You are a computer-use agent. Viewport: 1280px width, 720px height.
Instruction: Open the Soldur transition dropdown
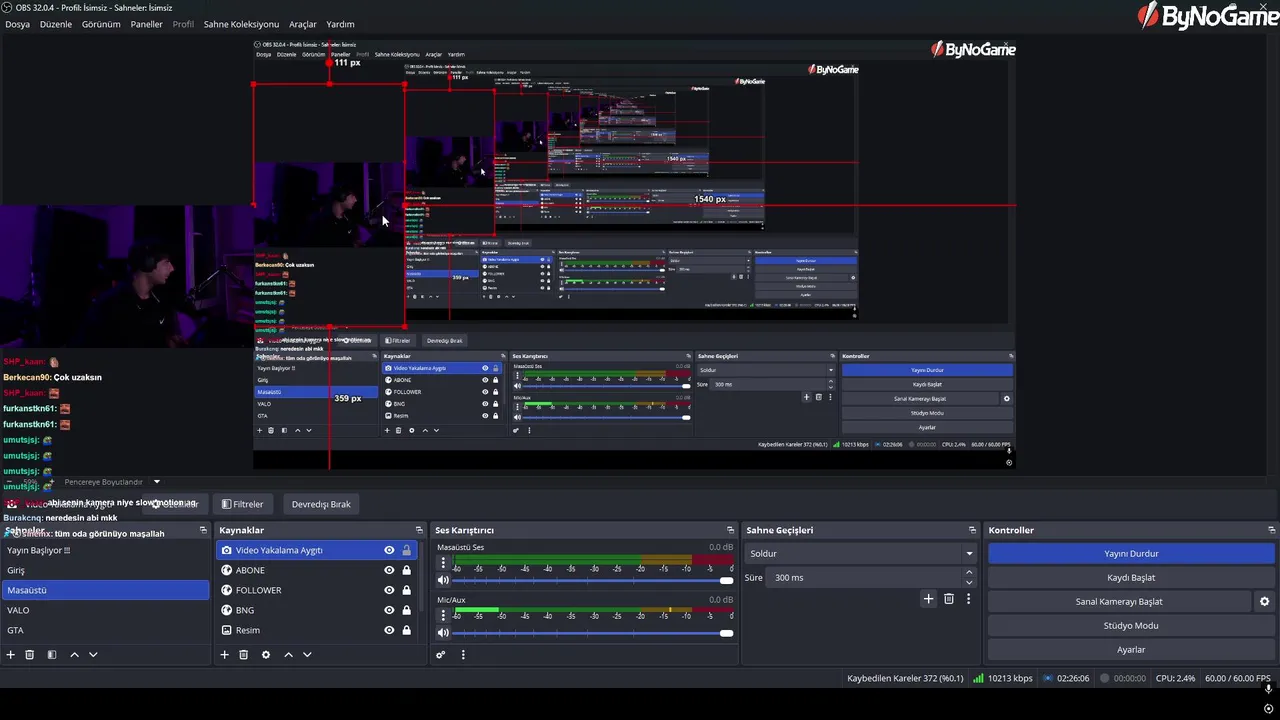tap(861, 553)
